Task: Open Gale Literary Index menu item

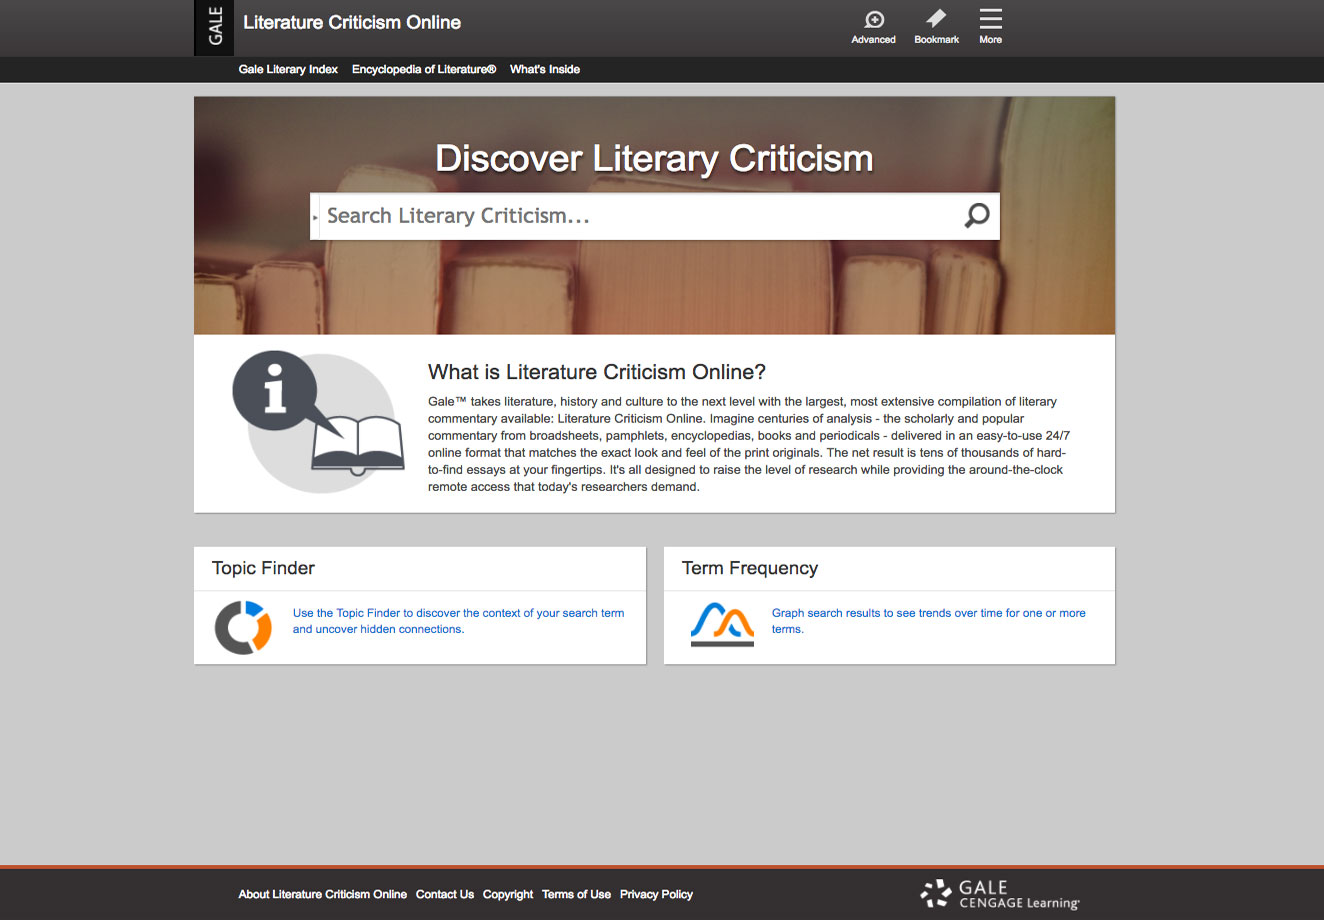Action: (288, 69)
